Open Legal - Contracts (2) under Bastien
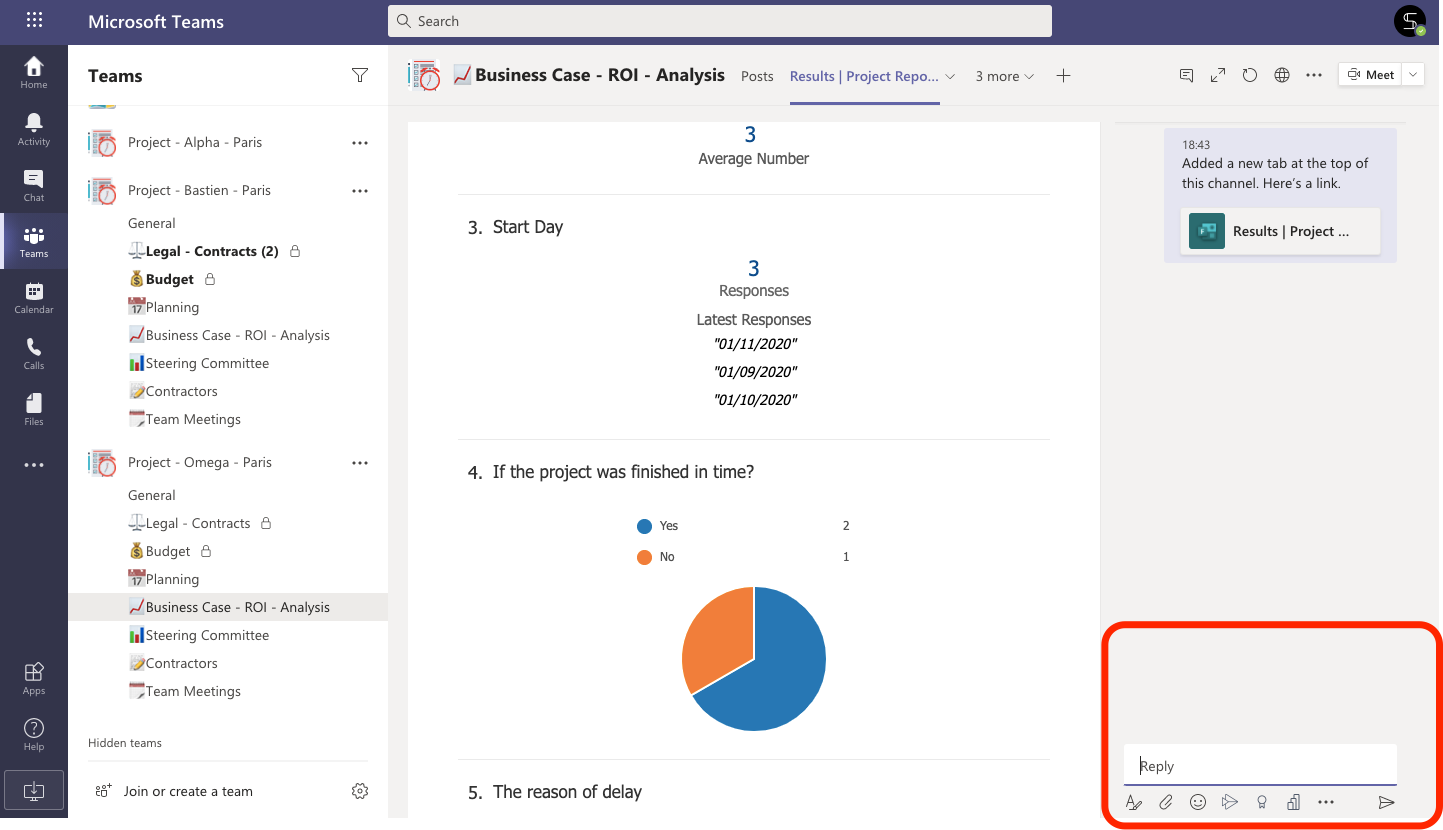 pyautogui.click(x=211, y=251)
